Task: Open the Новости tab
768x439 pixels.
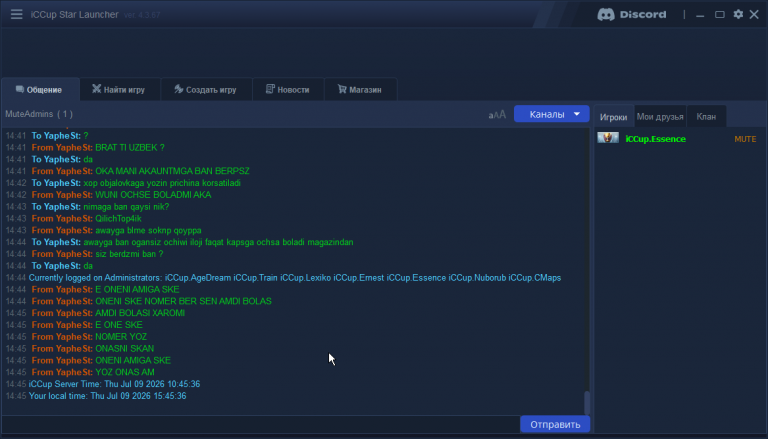Action: point(288,90)
